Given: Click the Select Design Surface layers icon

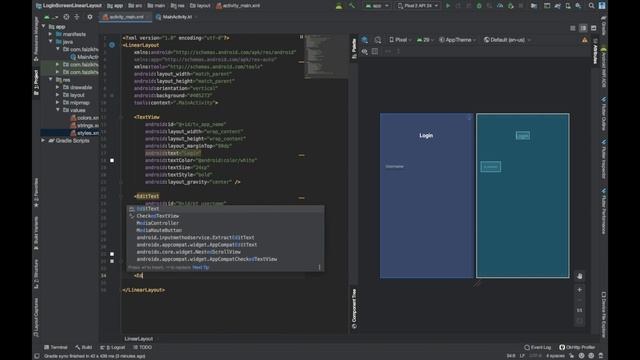Looking at the screenshot, I should click(x=364, y=40).
